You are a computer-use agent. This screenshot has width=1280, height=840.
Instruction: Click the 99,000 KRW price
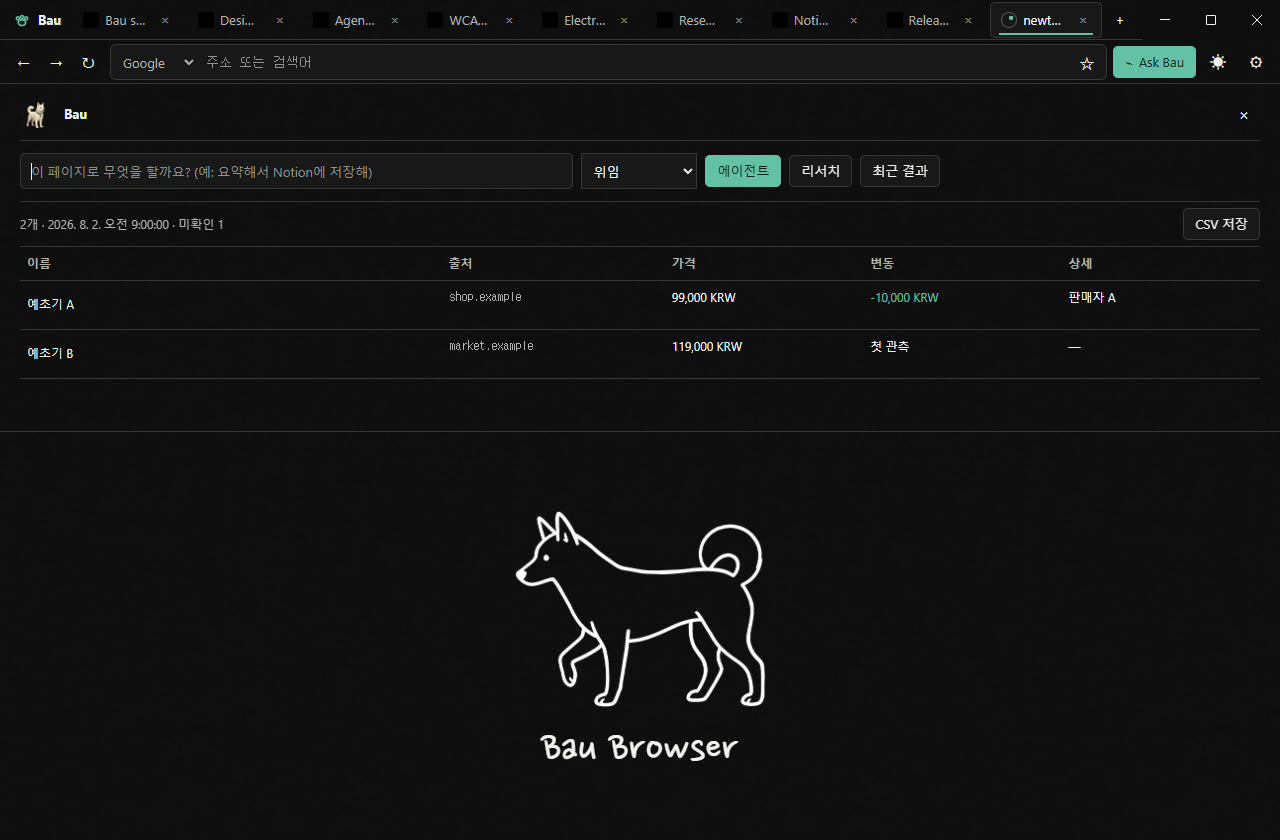click(704, 298)
